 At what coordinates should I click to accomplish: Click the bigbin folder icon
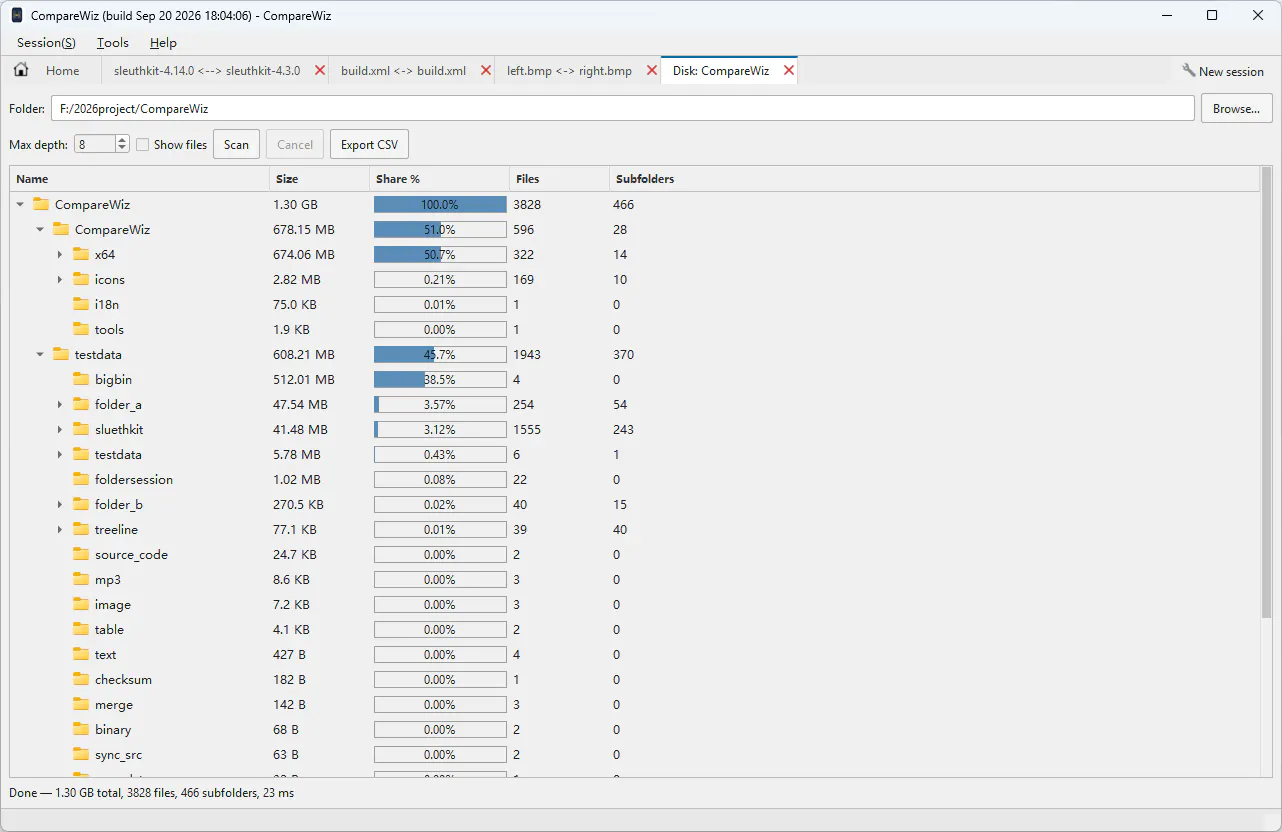tap(81, 379)
